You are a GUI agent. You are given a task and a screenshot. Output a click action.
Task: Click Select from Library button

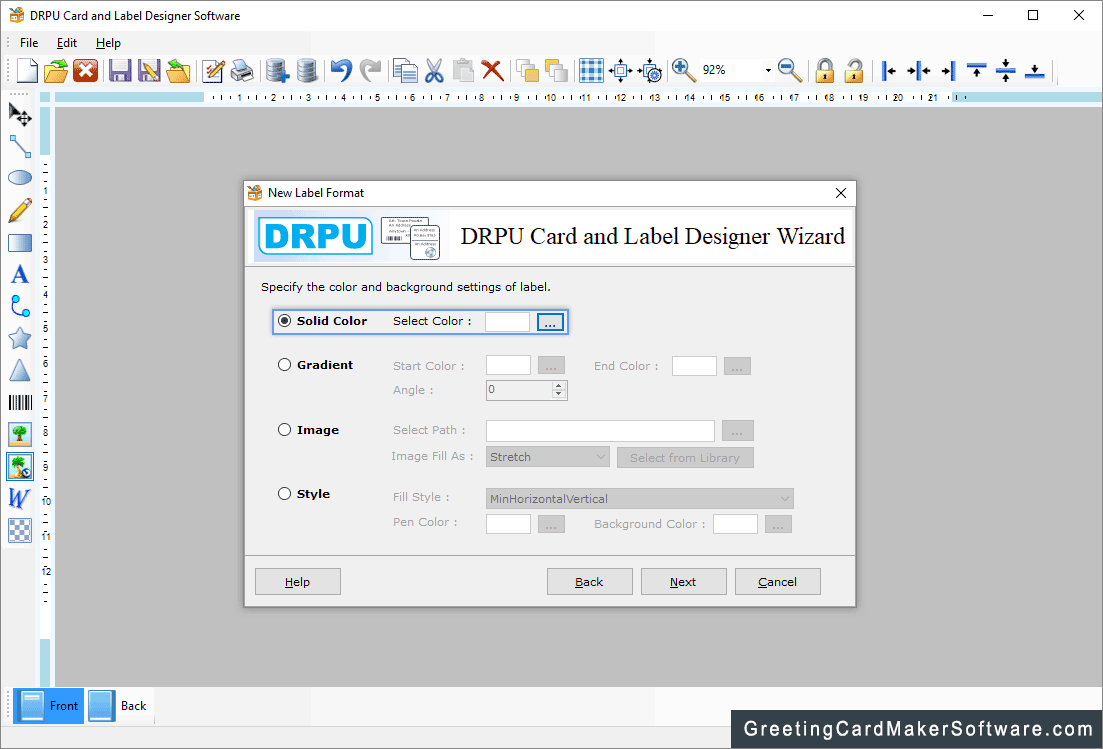(x=685, y=457)
